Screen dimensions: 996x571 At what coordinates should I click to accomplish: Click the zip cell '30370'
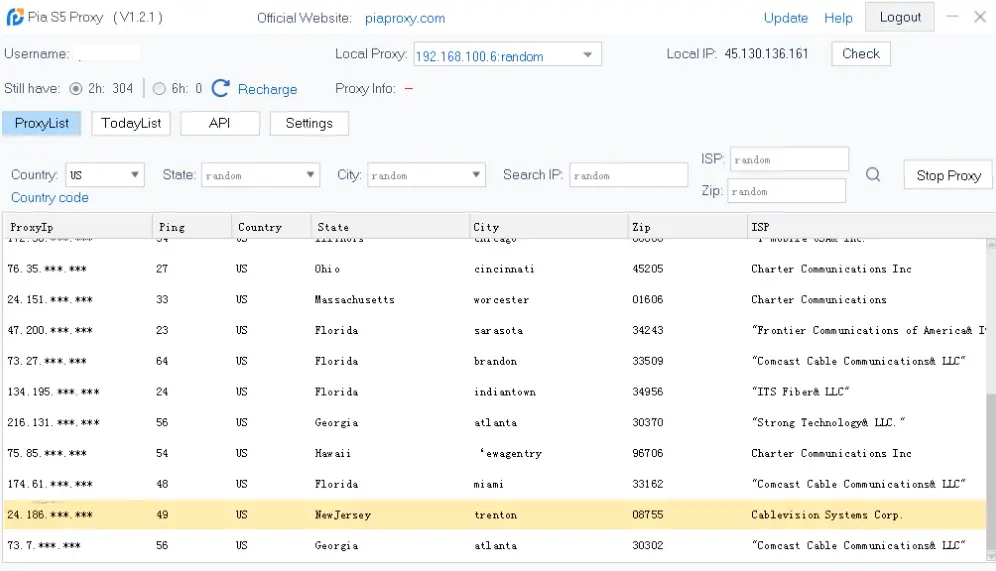(x=647, y=422)
